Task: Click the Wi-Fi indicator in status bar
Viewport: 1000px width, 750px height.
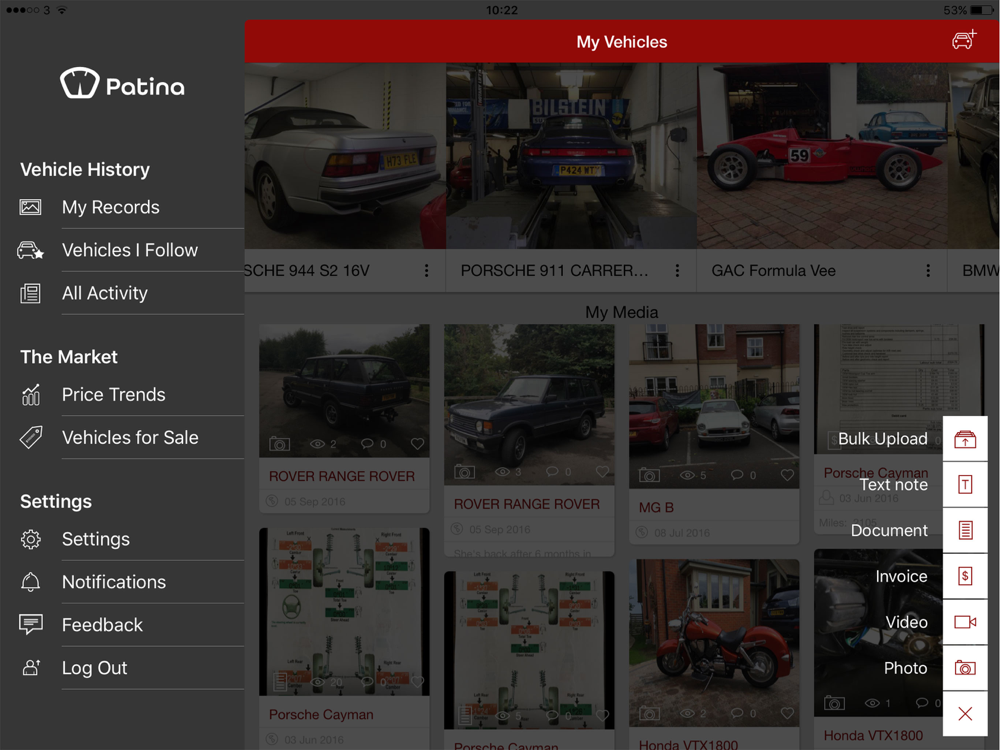Action: pos(61,10)
